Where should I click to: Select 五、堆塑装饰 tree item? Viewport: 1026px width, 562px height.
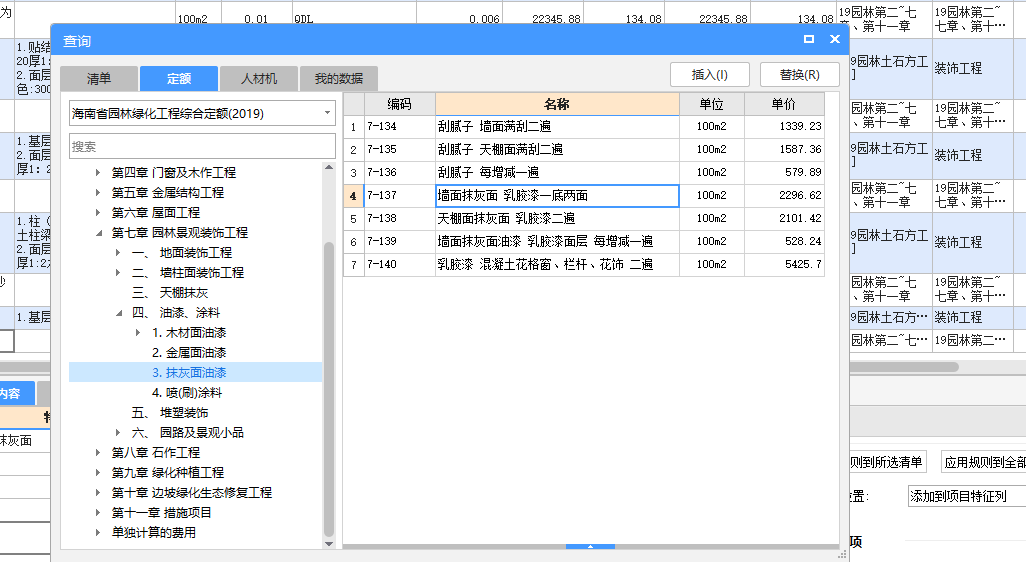170,413
